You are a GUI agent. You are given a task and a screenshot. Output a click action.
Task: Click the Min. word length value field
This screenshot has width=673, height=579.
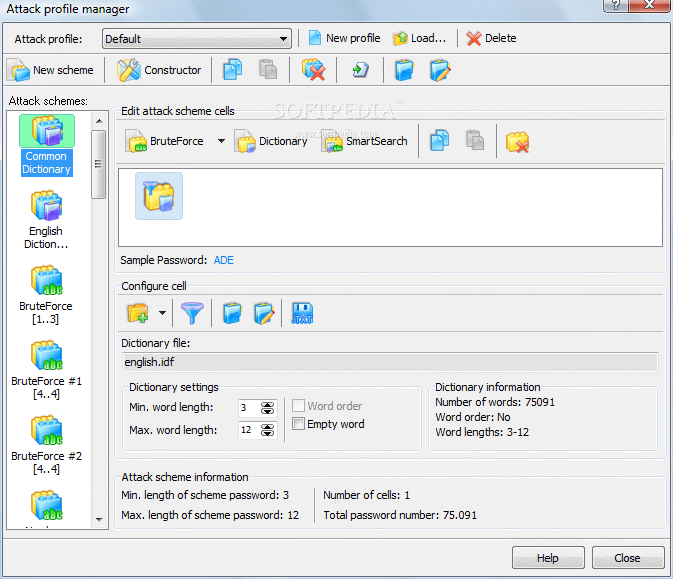(x=249, y=408)
